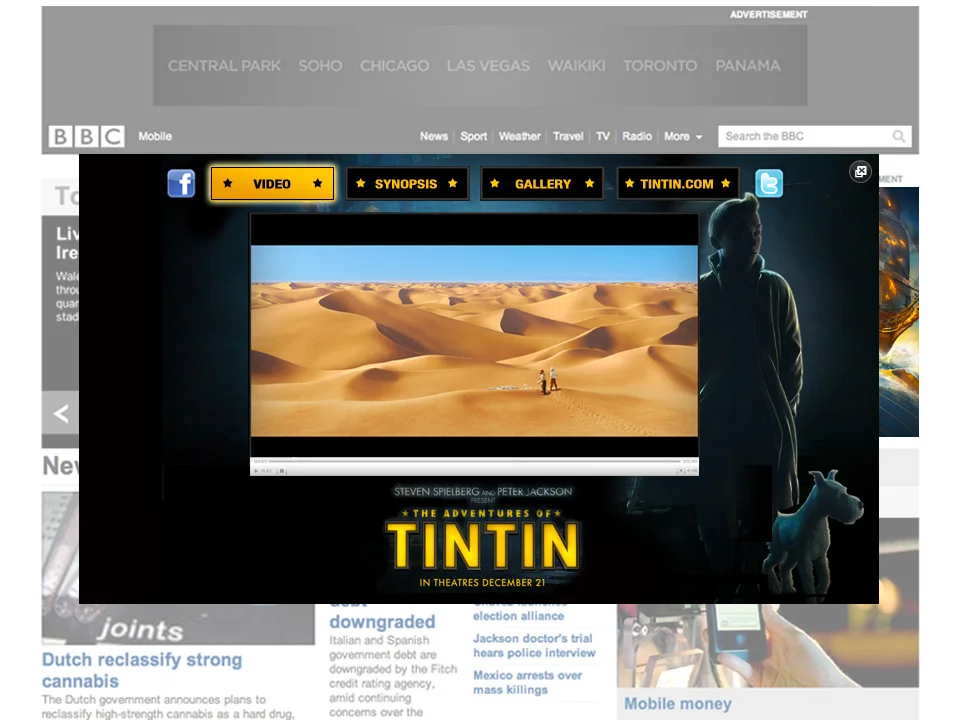Go to BBC home via logo
This screenshot has height=720, width=960.
(86, 136)
